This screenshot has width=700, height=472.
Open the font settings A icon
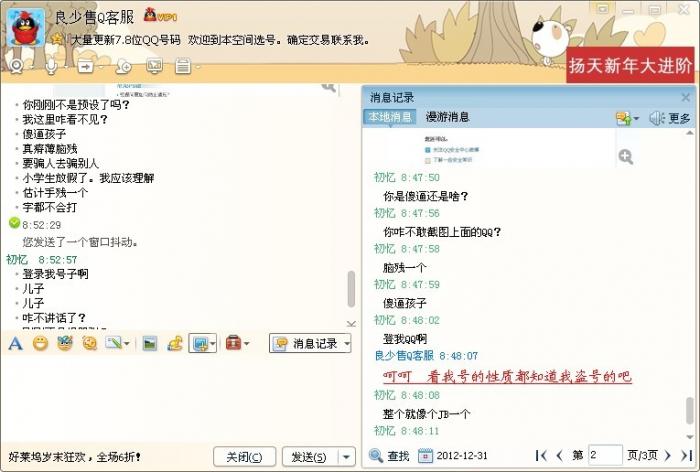15,343
